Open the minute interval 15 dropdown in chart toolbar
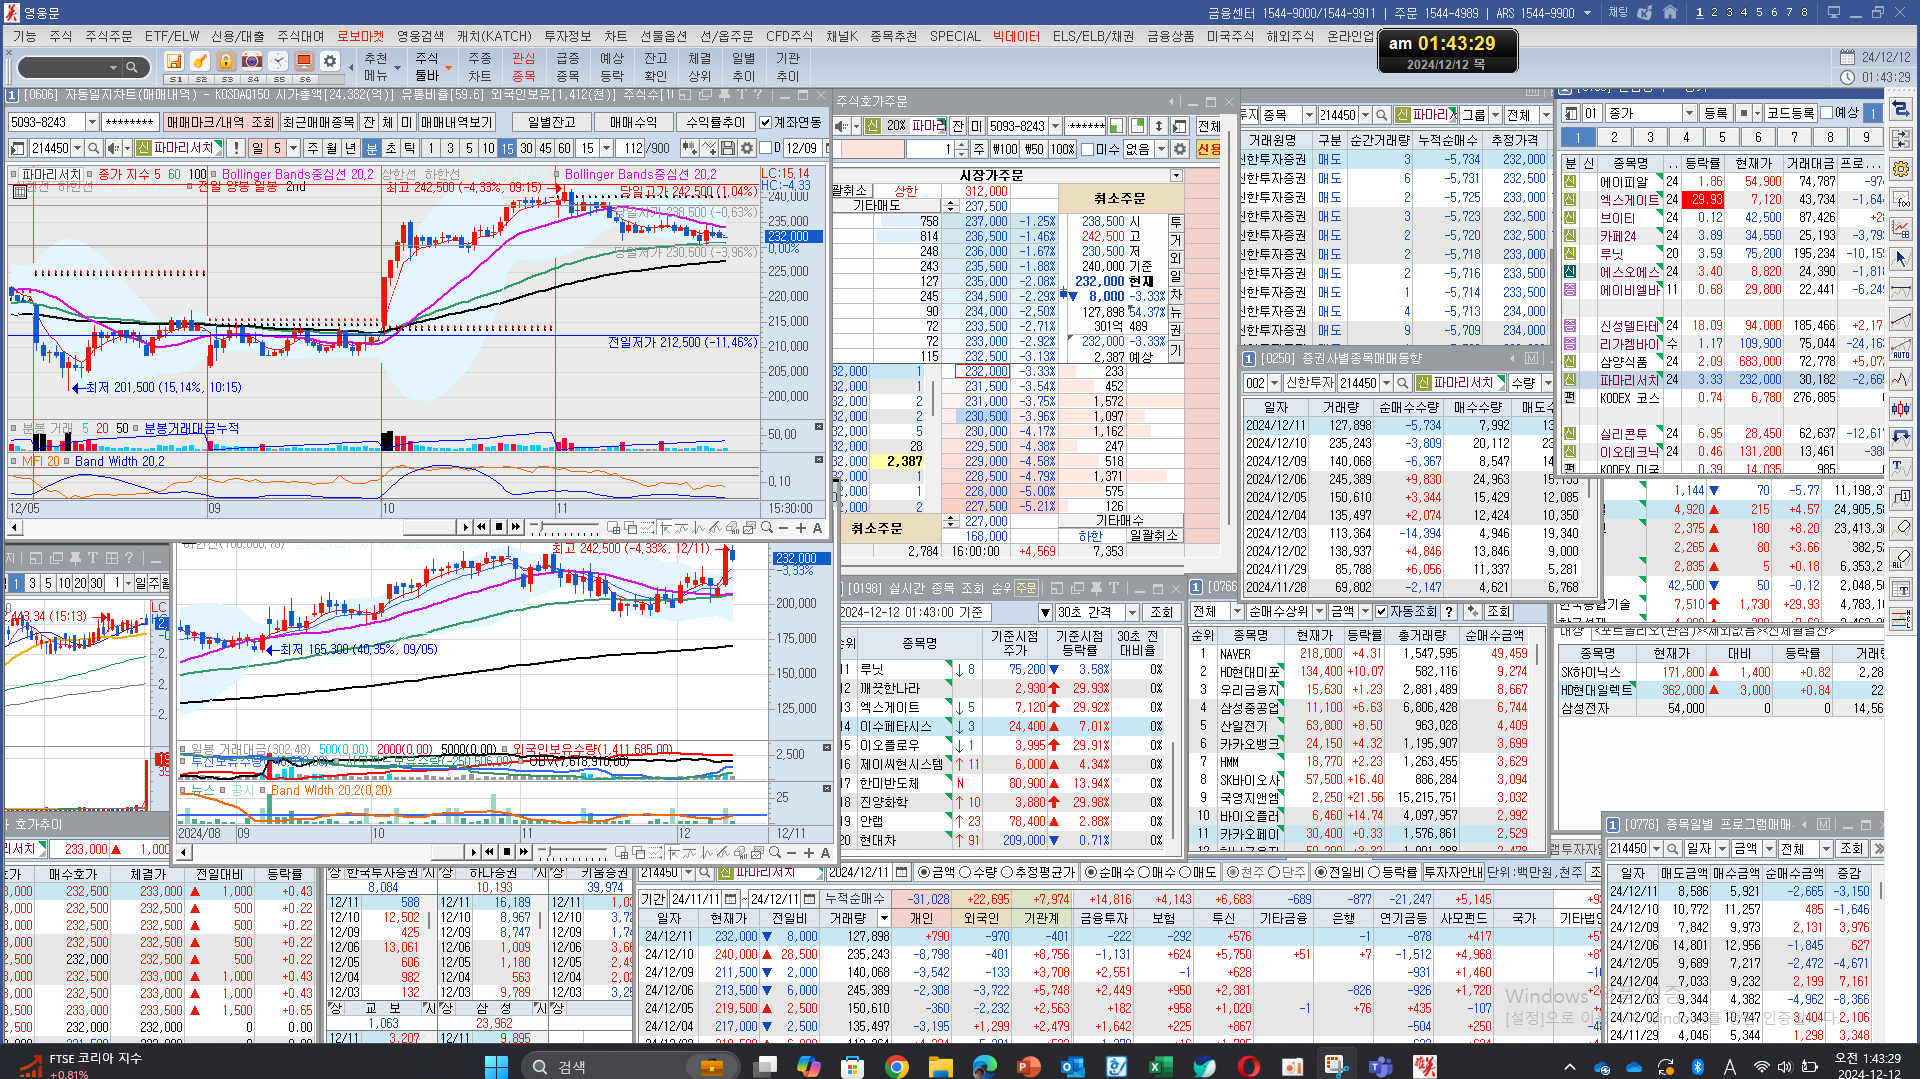Viewport: 1920px width, 1079px height. click(x=607, y=148)
